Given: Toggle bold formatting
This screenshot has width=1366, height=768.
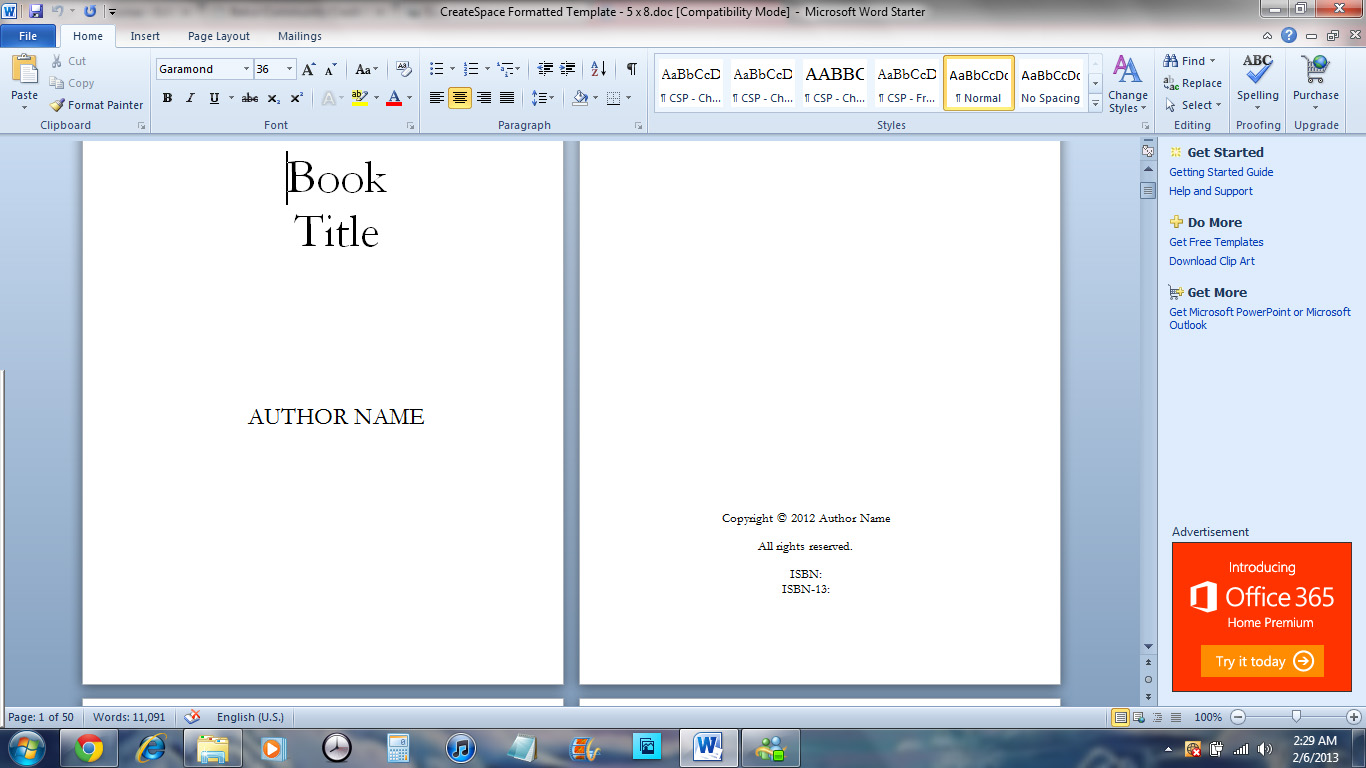Looking at the screenshot, I should (167, 98).
